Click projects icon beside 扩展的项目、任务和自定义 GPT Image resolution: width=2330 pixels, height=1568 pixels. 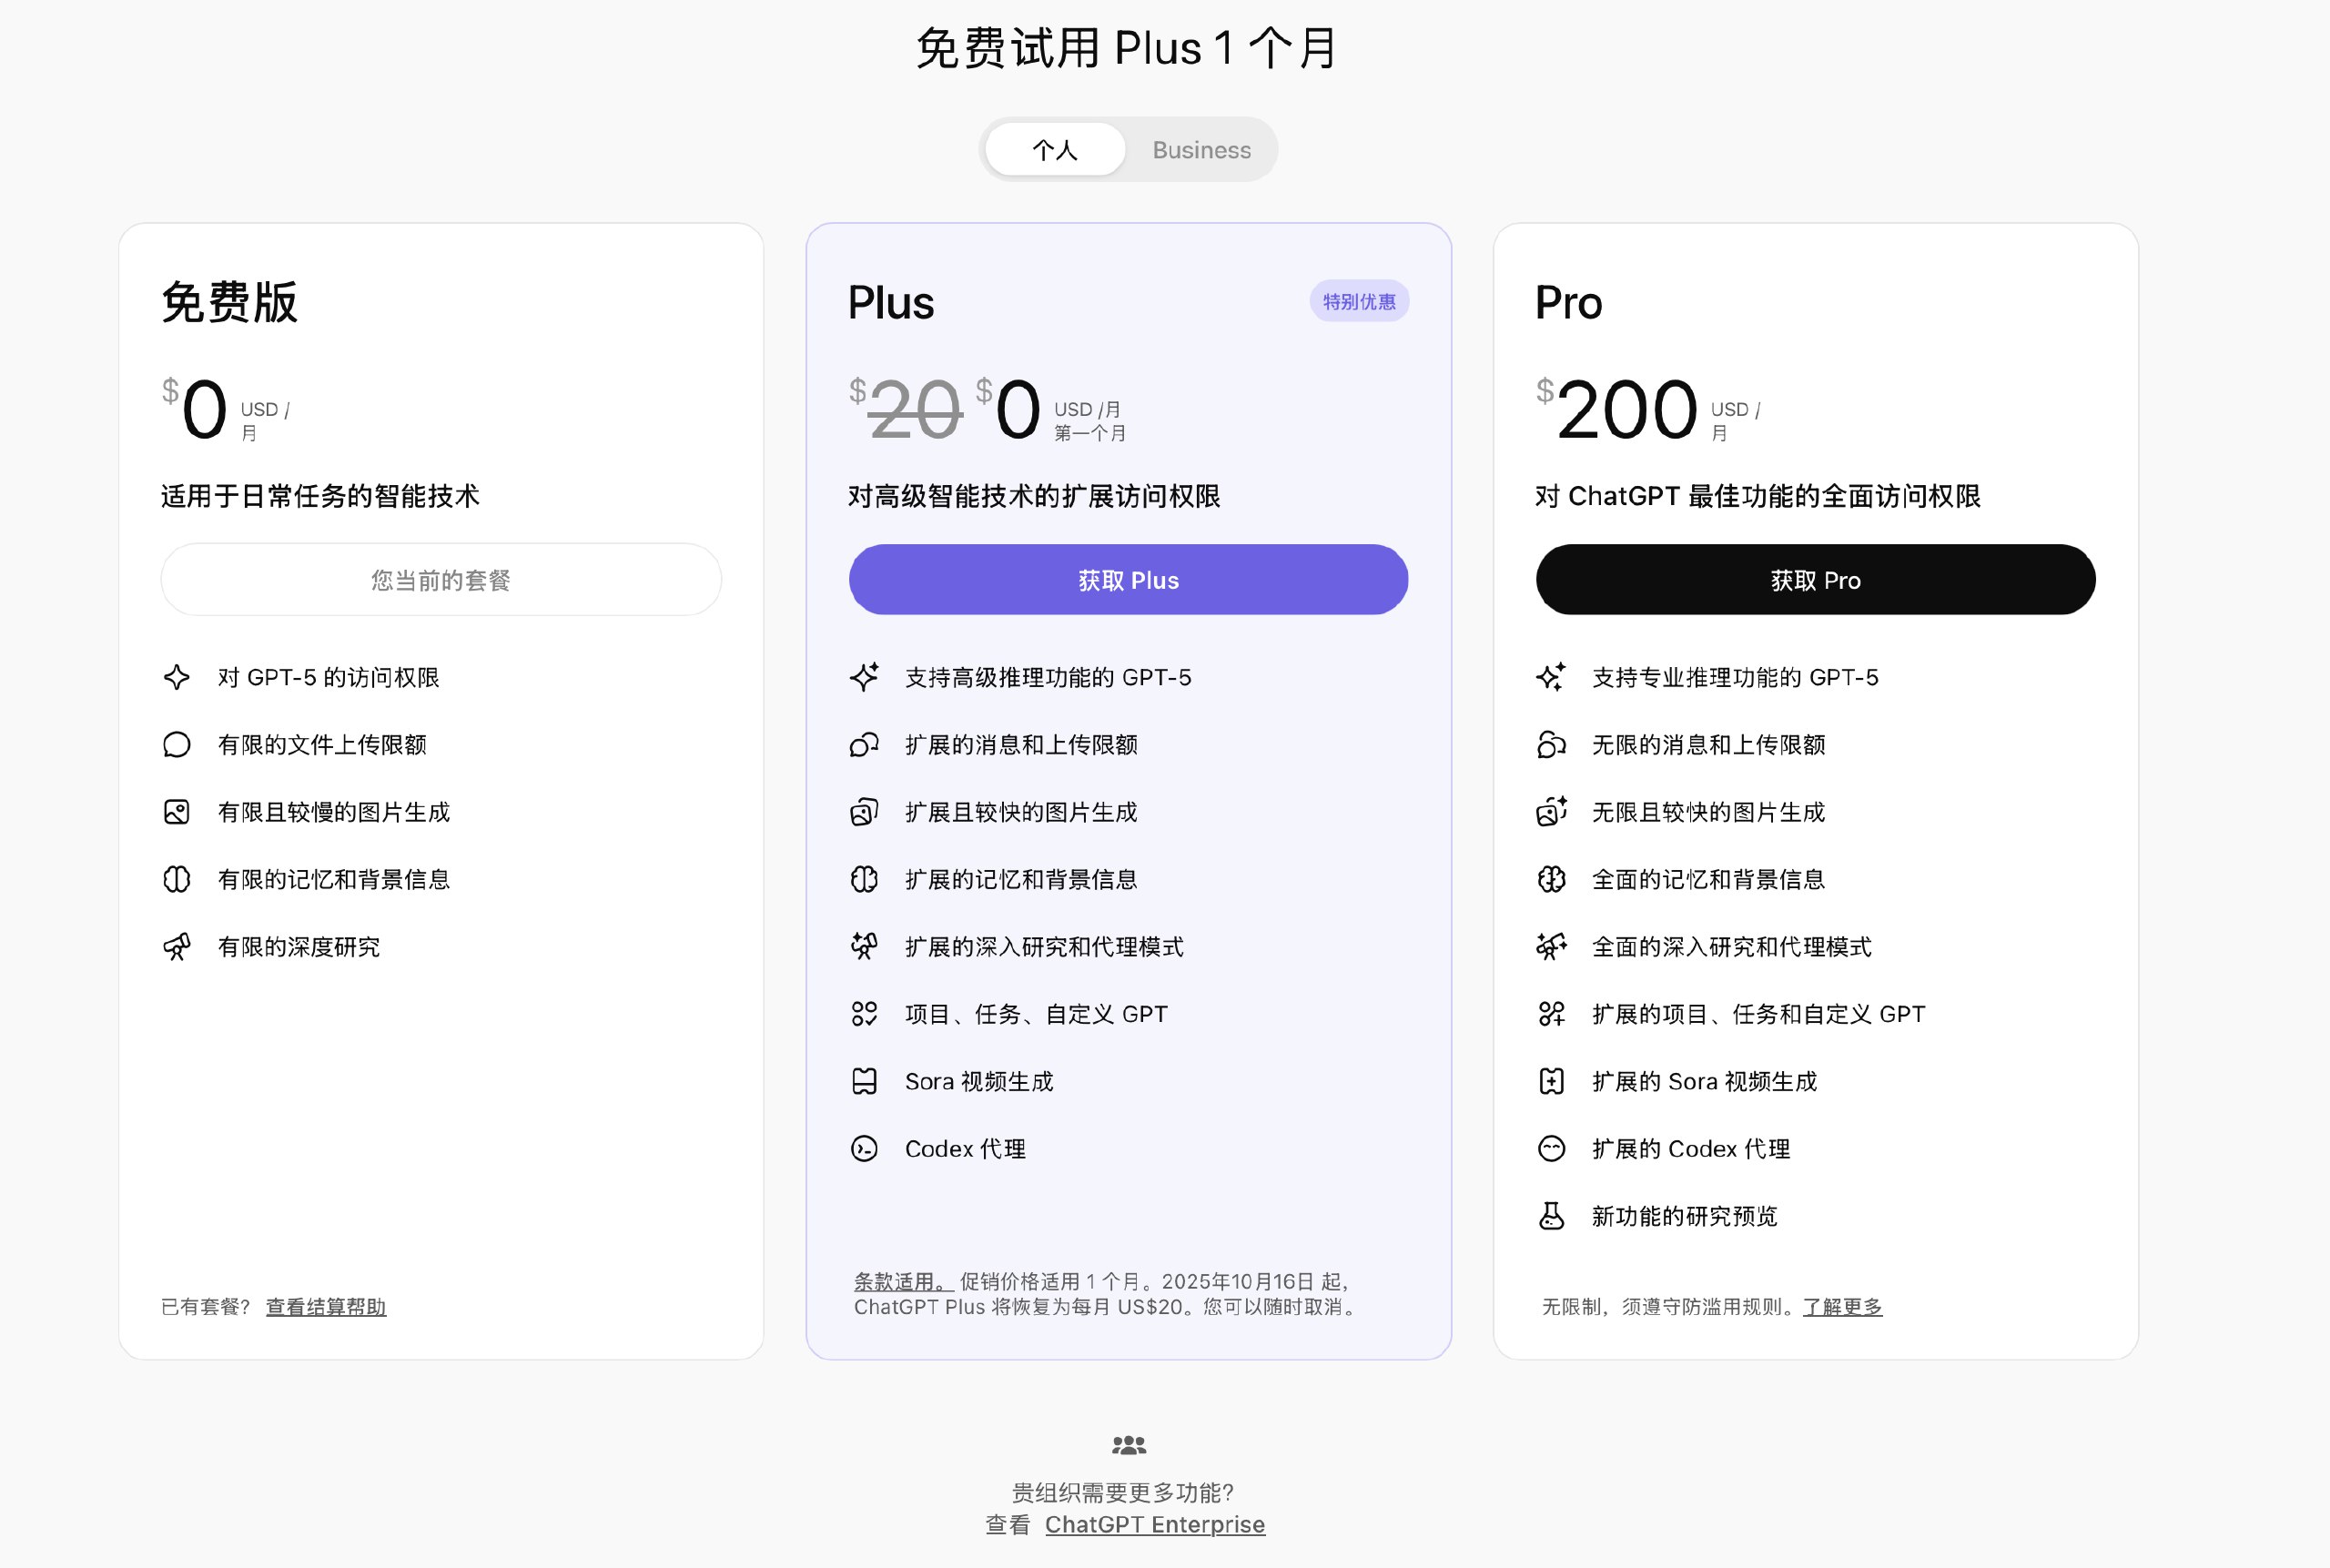click(x=1552, y=1014)
